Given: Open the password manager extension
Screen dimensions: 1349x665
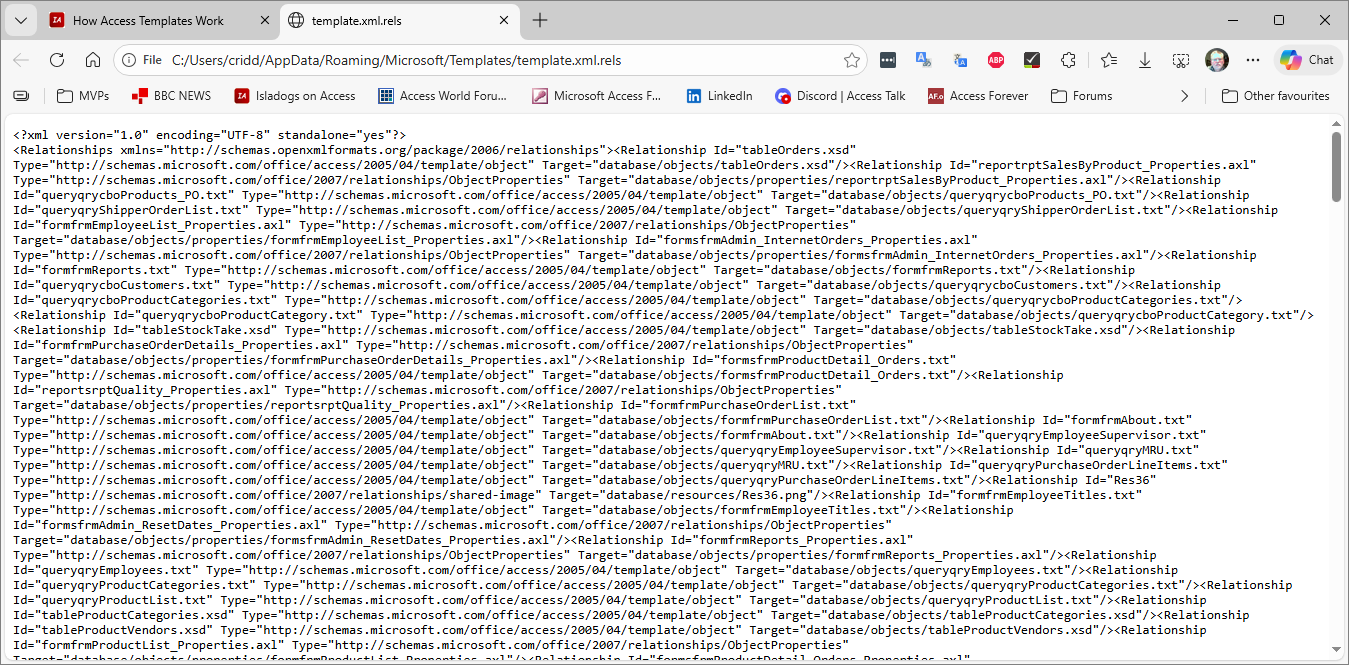Looking at the screenshot, I should tap(888, 60).
